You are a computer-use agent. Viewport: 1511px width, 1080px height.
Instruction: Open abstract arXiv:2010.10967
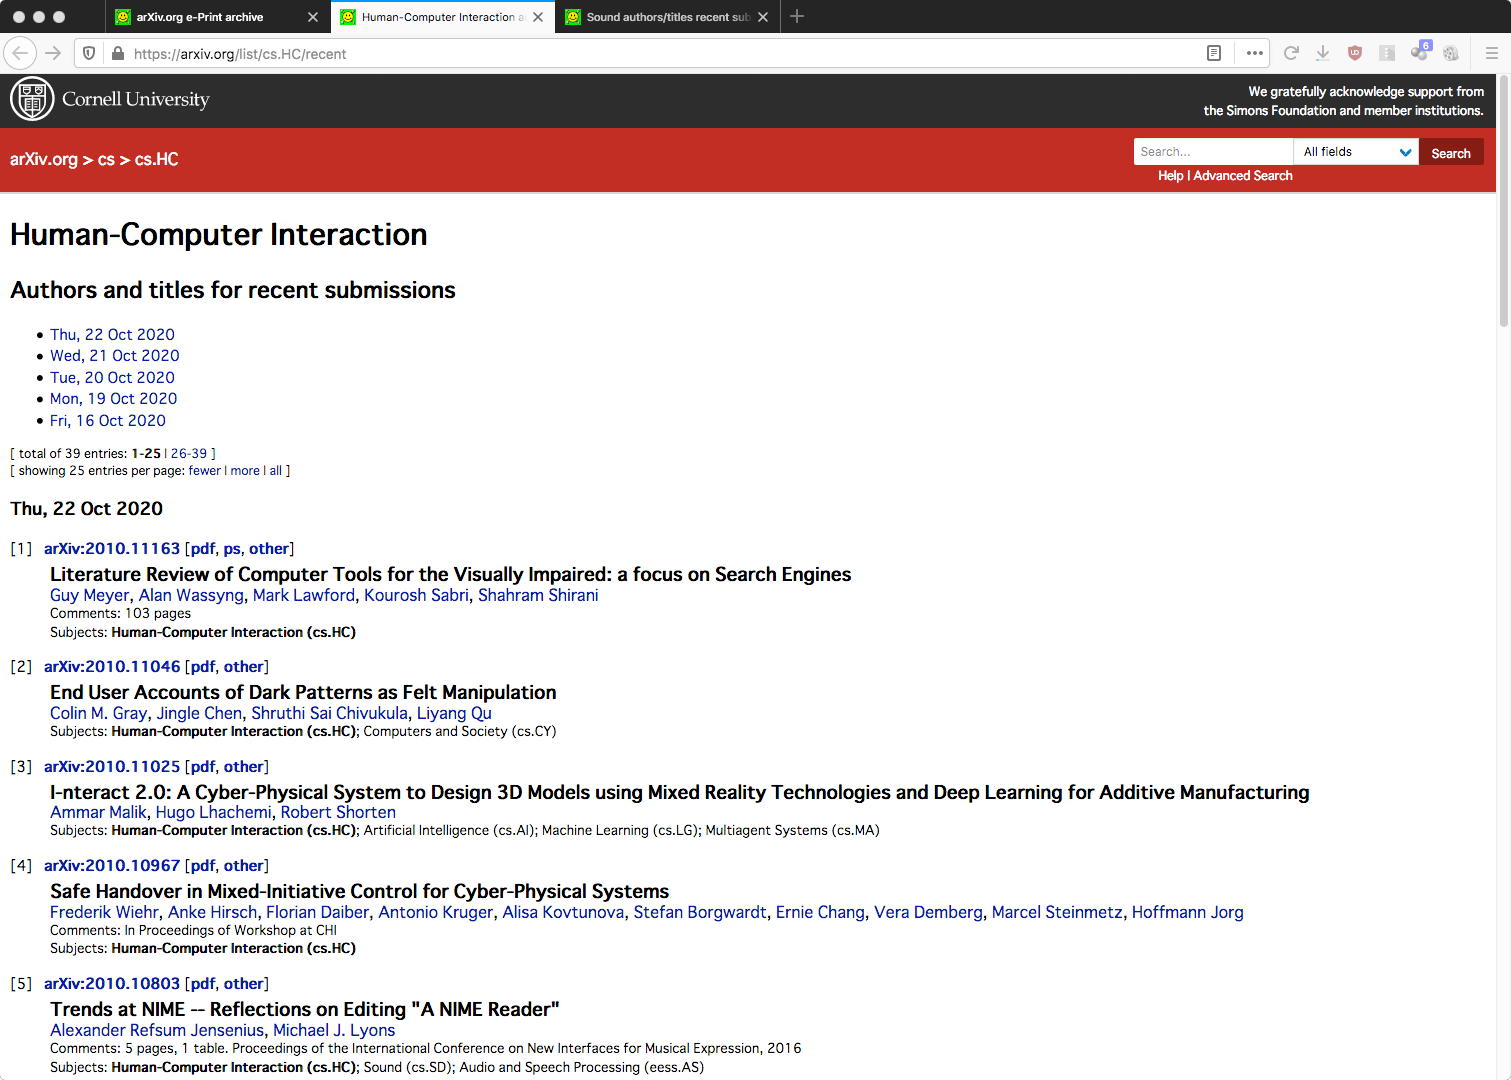click(112, 865)
